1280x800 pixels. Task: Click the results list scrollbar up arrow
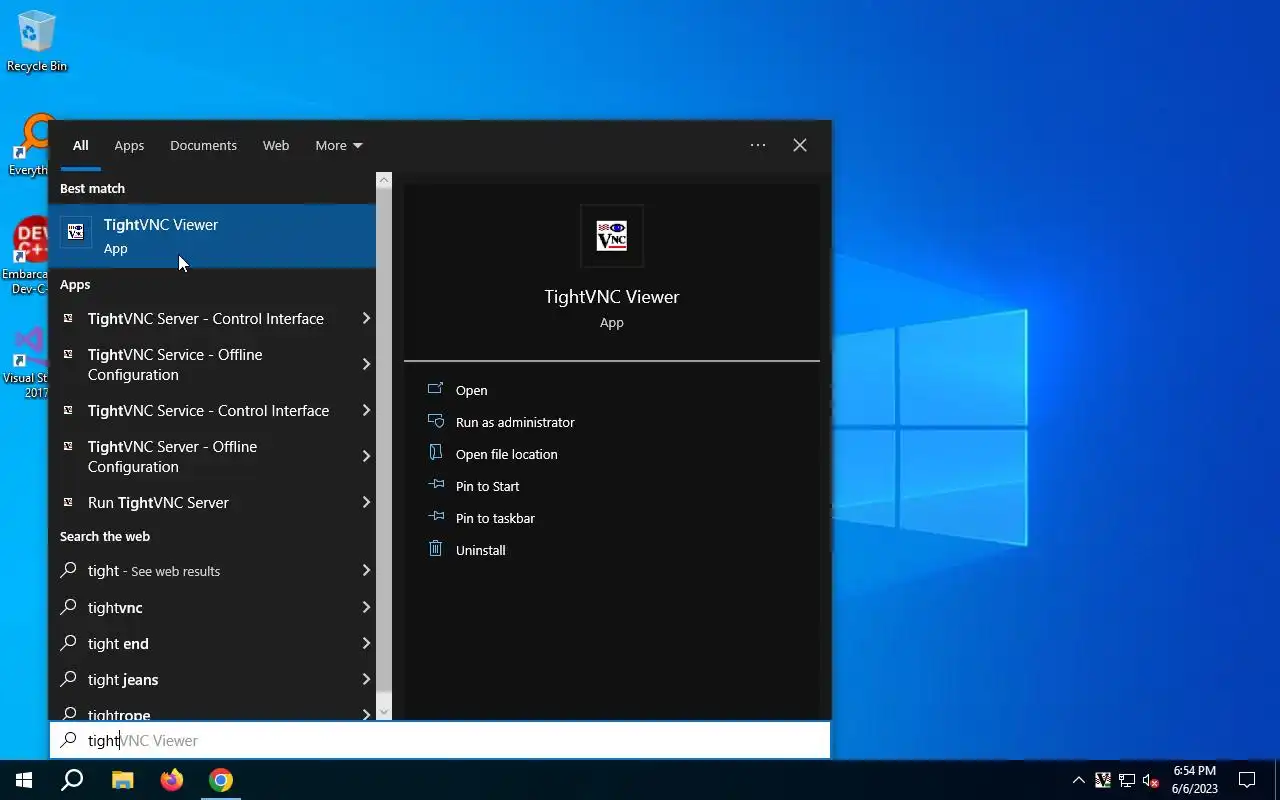pyautogui.click(x=384, y=179)
